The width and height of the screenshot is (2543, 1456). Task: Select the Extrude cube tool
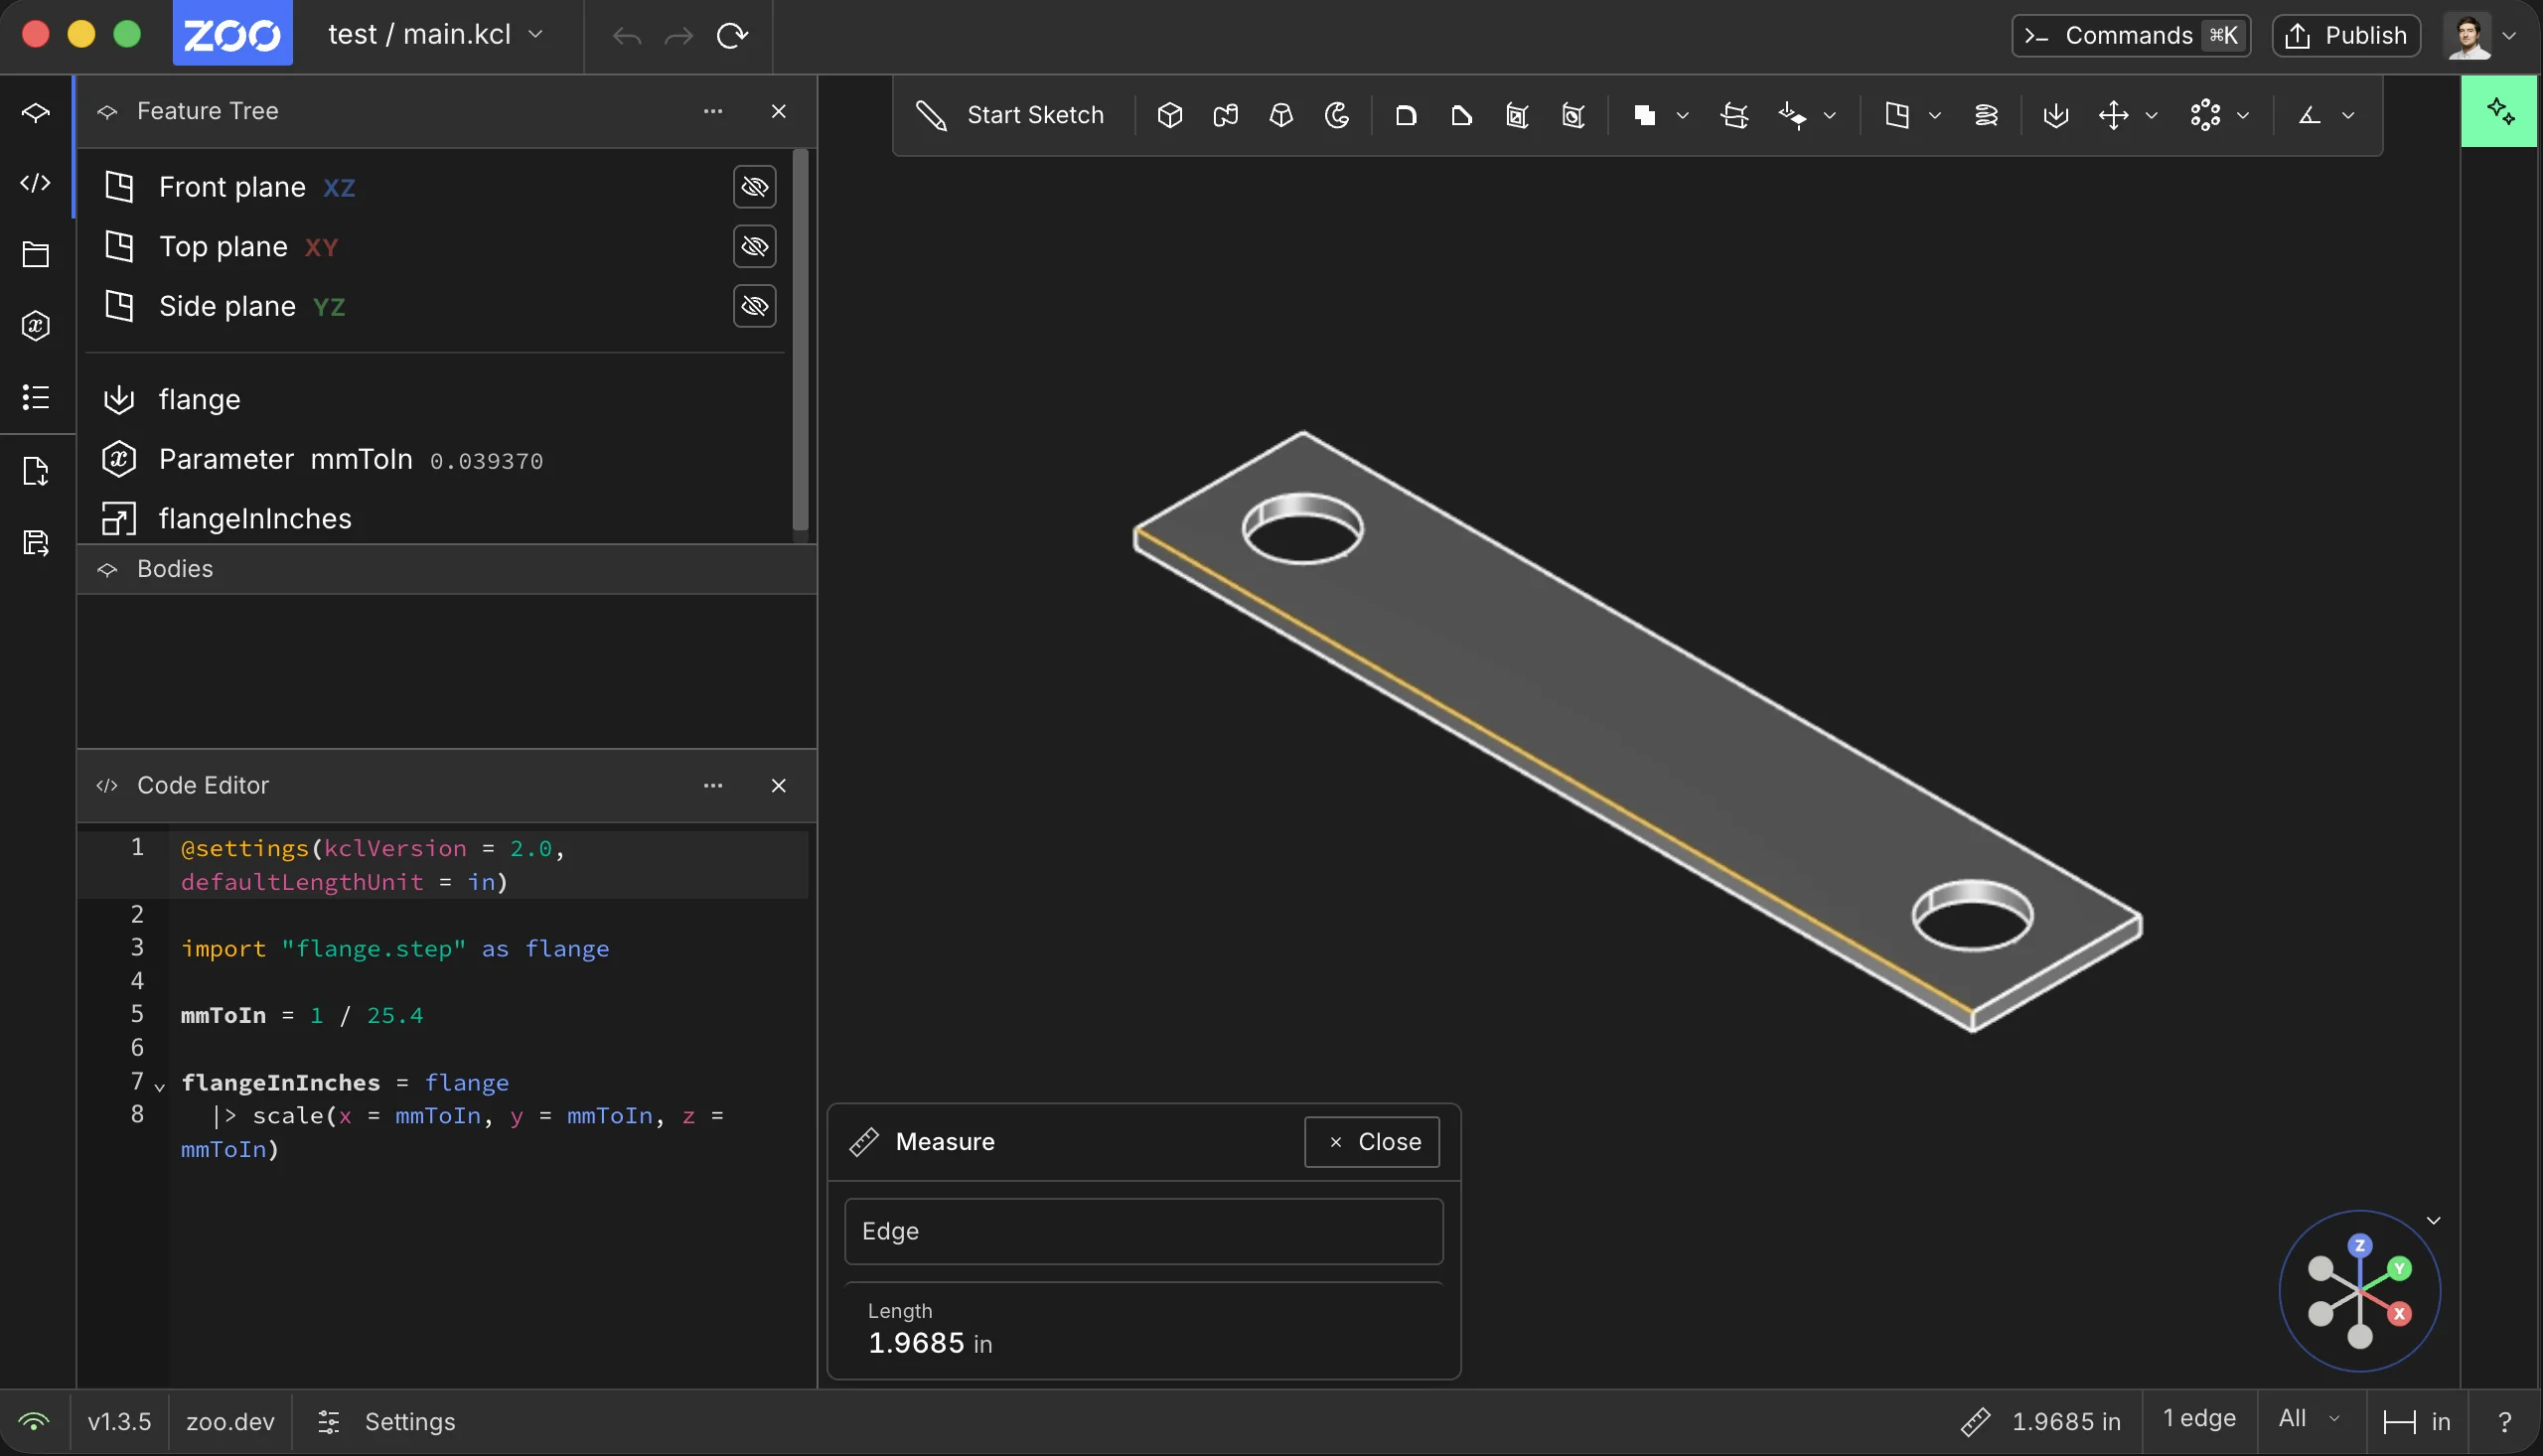(1169, 115)
